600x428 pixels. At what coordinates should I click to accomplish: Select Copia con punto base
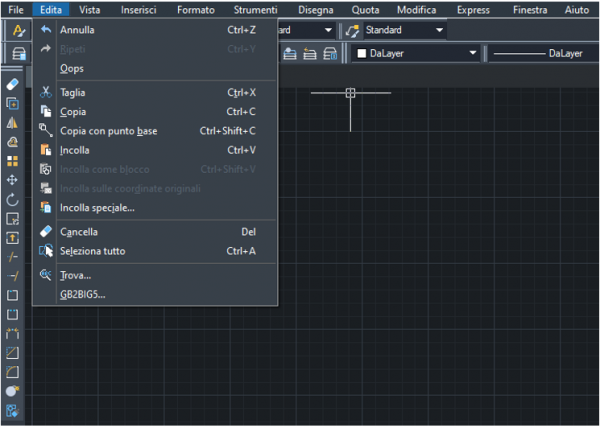[x=155, y=131]
